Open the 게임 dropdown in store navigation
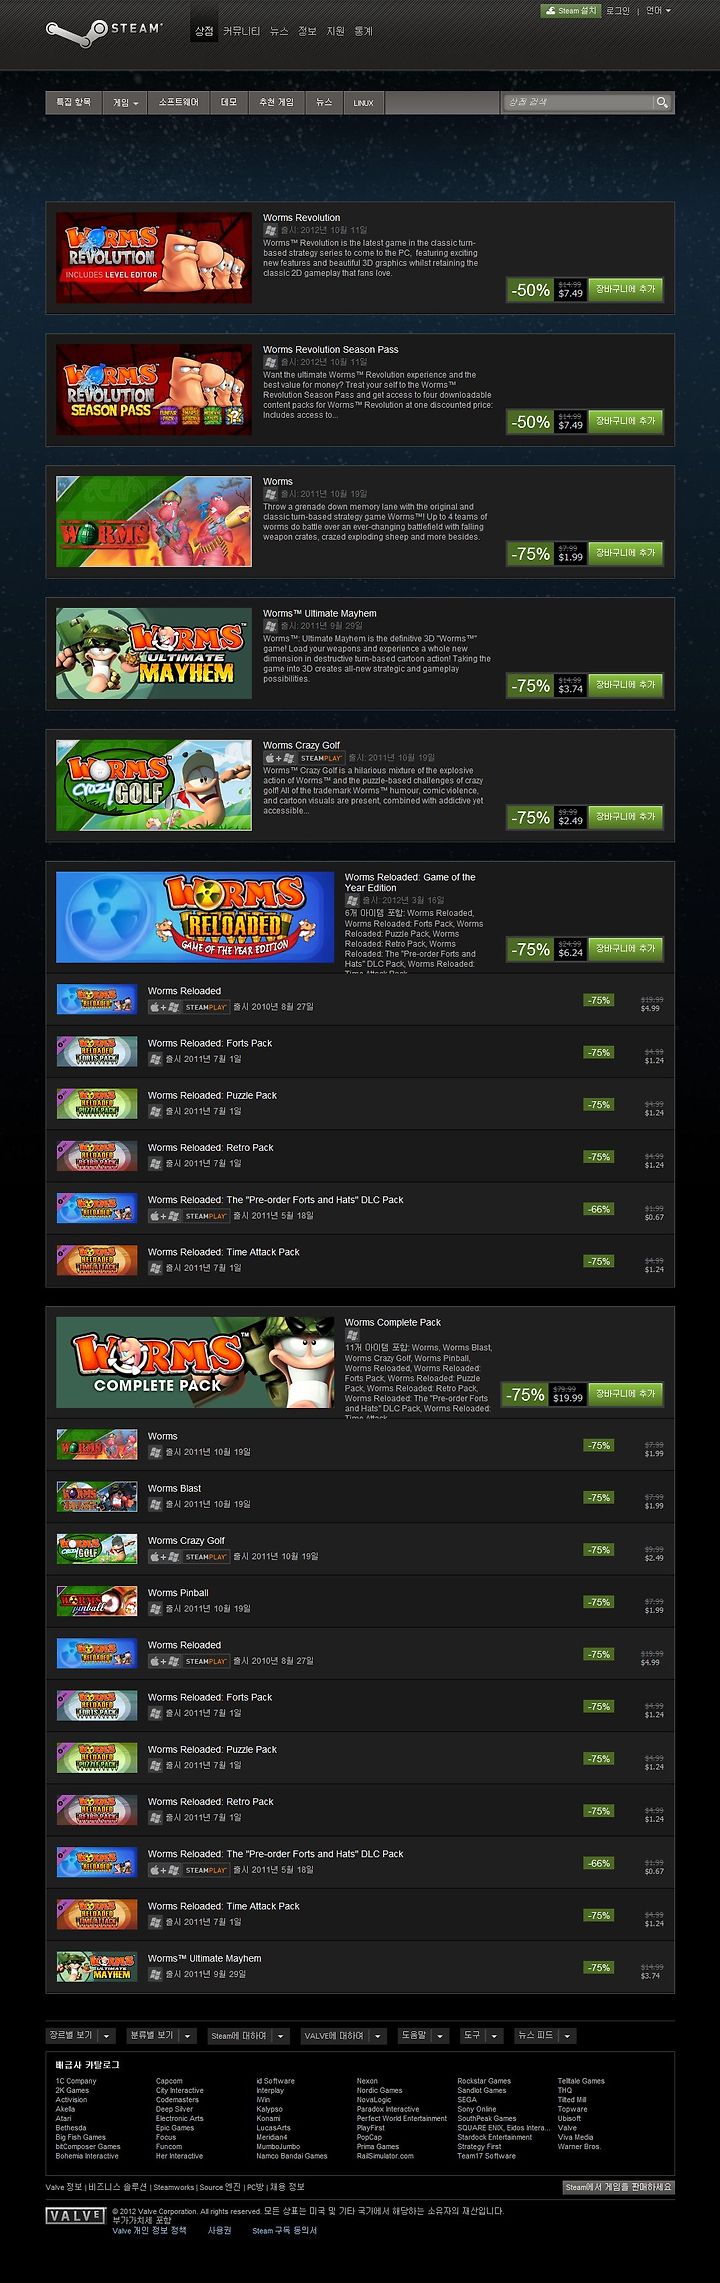The width and height of the screenshot is (720, 2283). 125,102
